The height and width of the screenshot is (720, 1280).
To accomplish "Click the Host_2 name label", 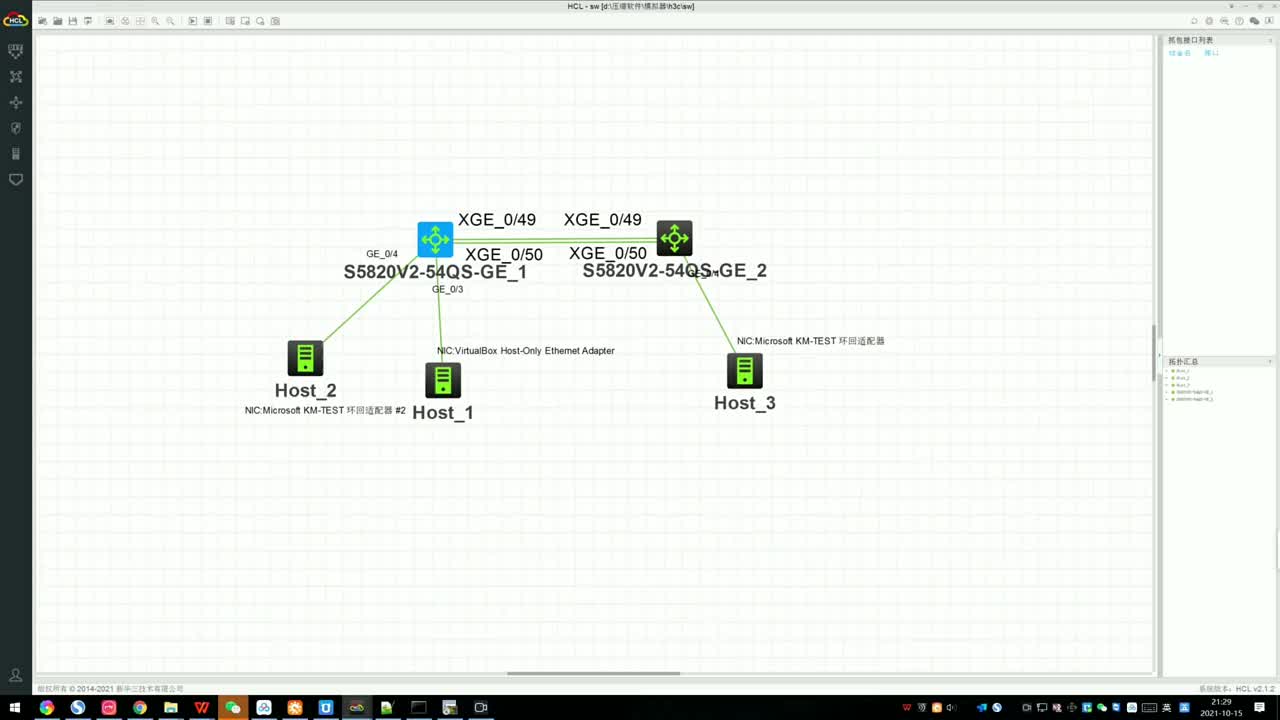I will 305,390.
